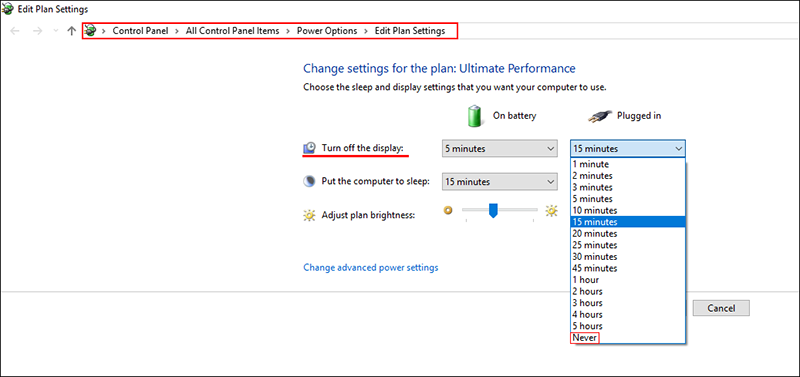Click the Edit Plan Settings breadcrumb

pyautogui.click(x=410, y=31)
